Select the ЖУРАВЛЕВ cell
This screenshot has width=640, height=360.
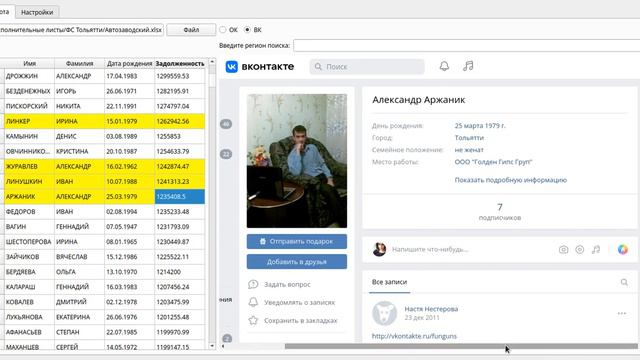[x=29, y=167]
